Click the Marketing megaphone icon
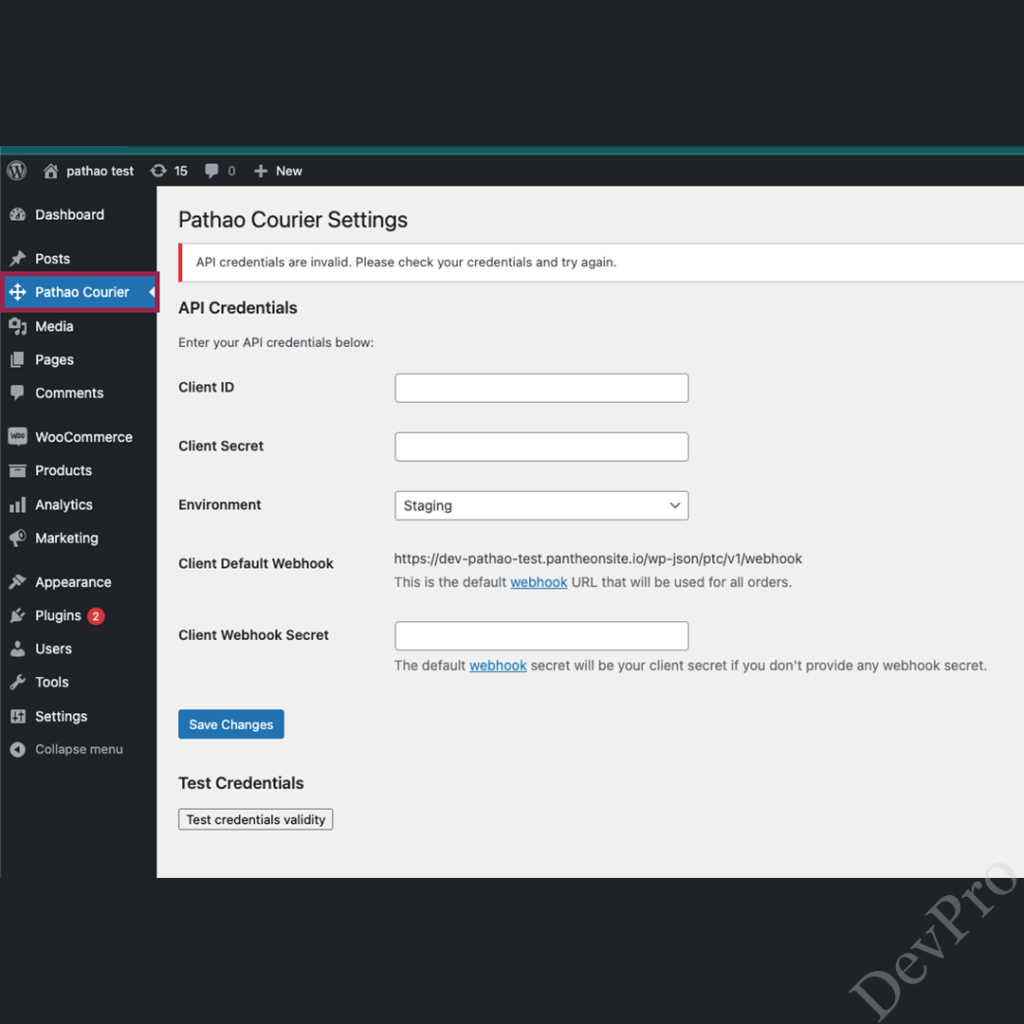 [x=20, y=538]
